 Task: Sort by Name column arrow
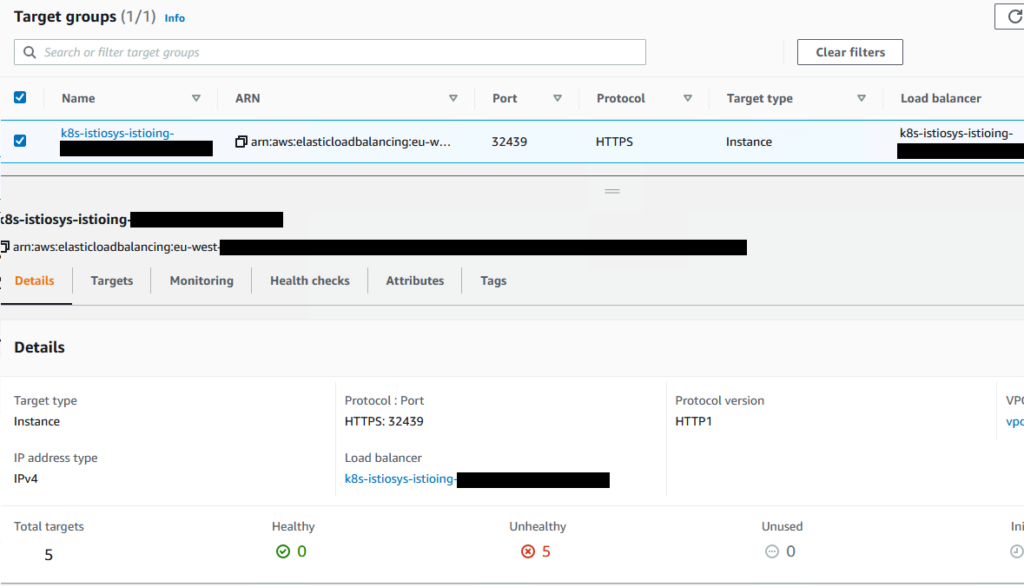coord(196,98)
